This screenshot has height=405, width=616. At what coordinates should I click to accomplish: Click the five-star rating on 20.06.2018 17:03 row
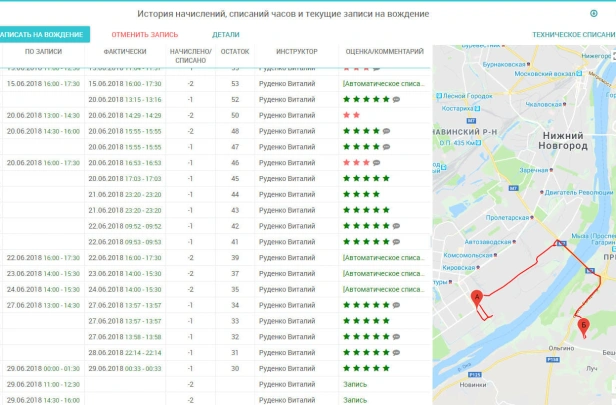pyautogui.click(x=365, y=178)
